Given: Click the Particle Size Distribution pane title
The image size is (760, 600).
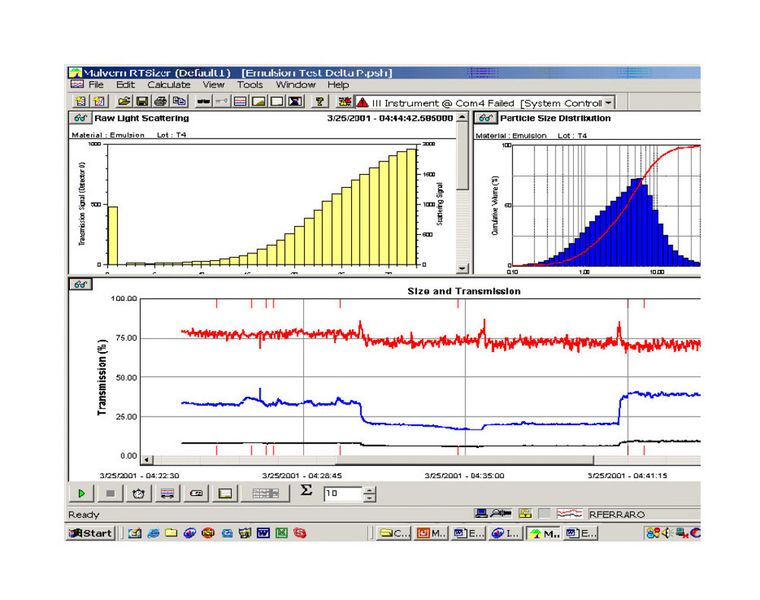Looking at the screenshot, I should [555, 118].
